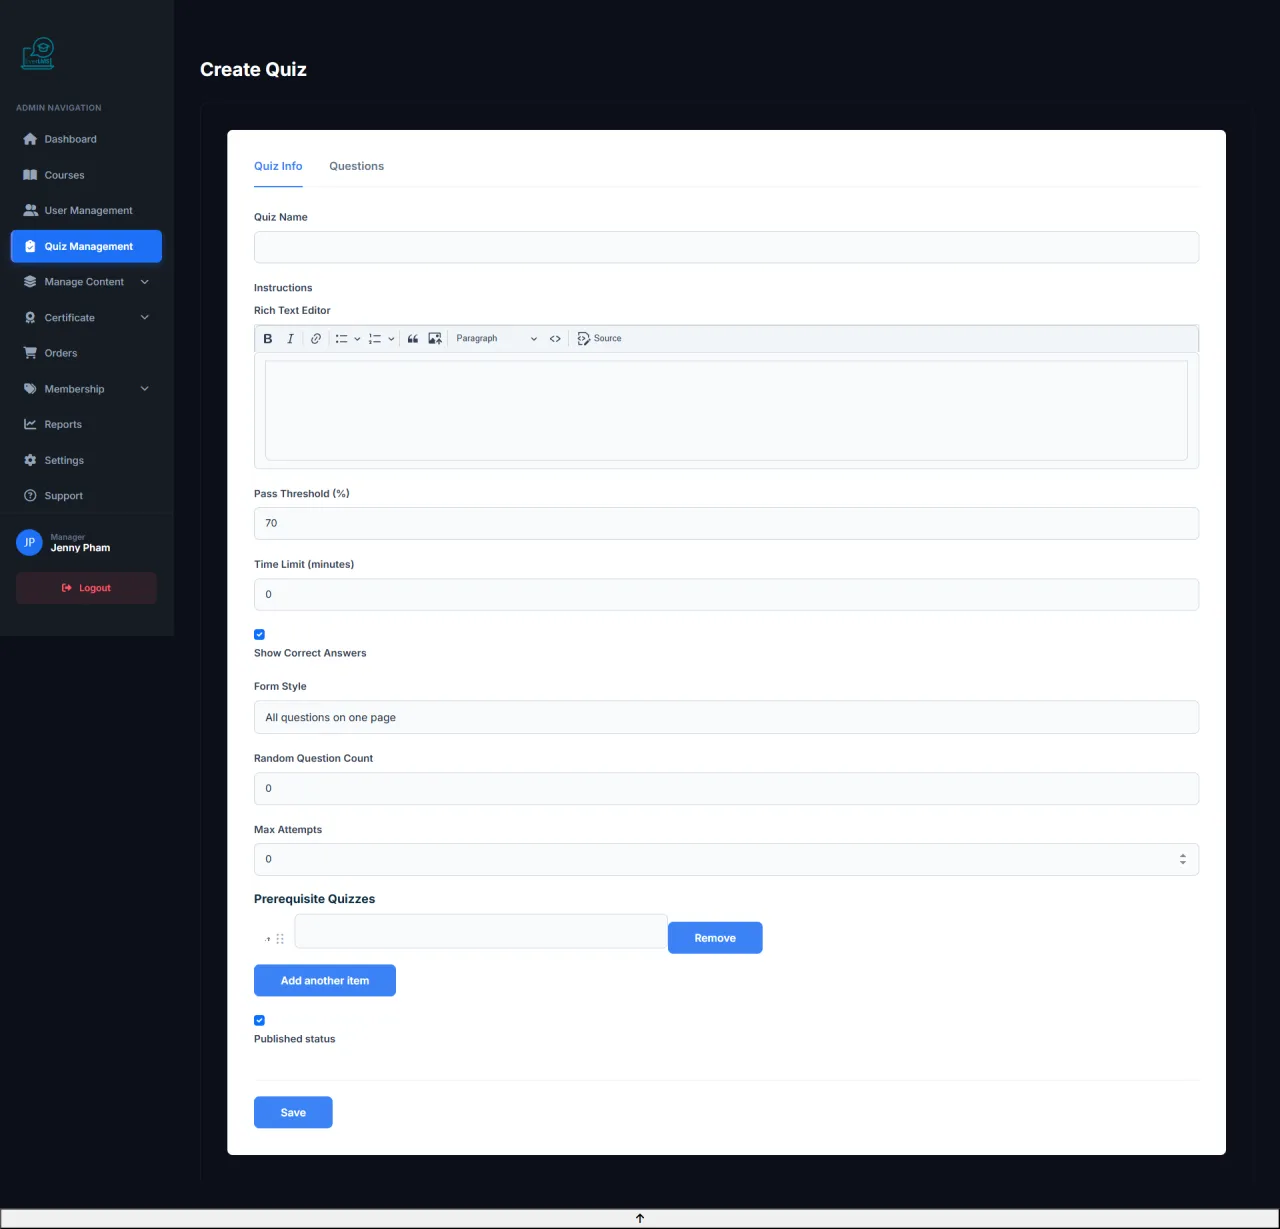This screenshot has height=1229, width=1280.
Task: Click the Courses book icon
Action: click(x=30, y=175)
